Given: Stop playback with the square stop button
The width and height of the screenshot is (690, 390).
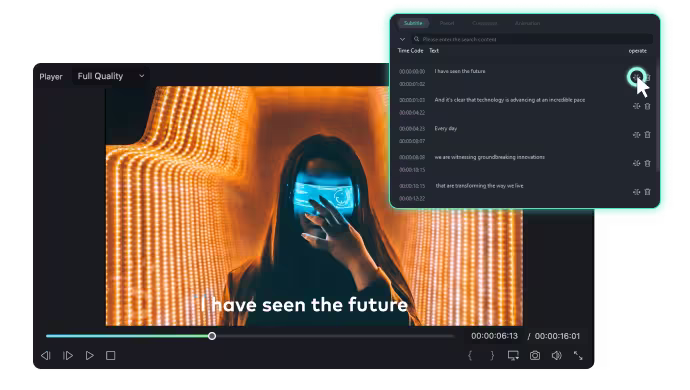Looking at the screenshot, I should tap(110, 355).
